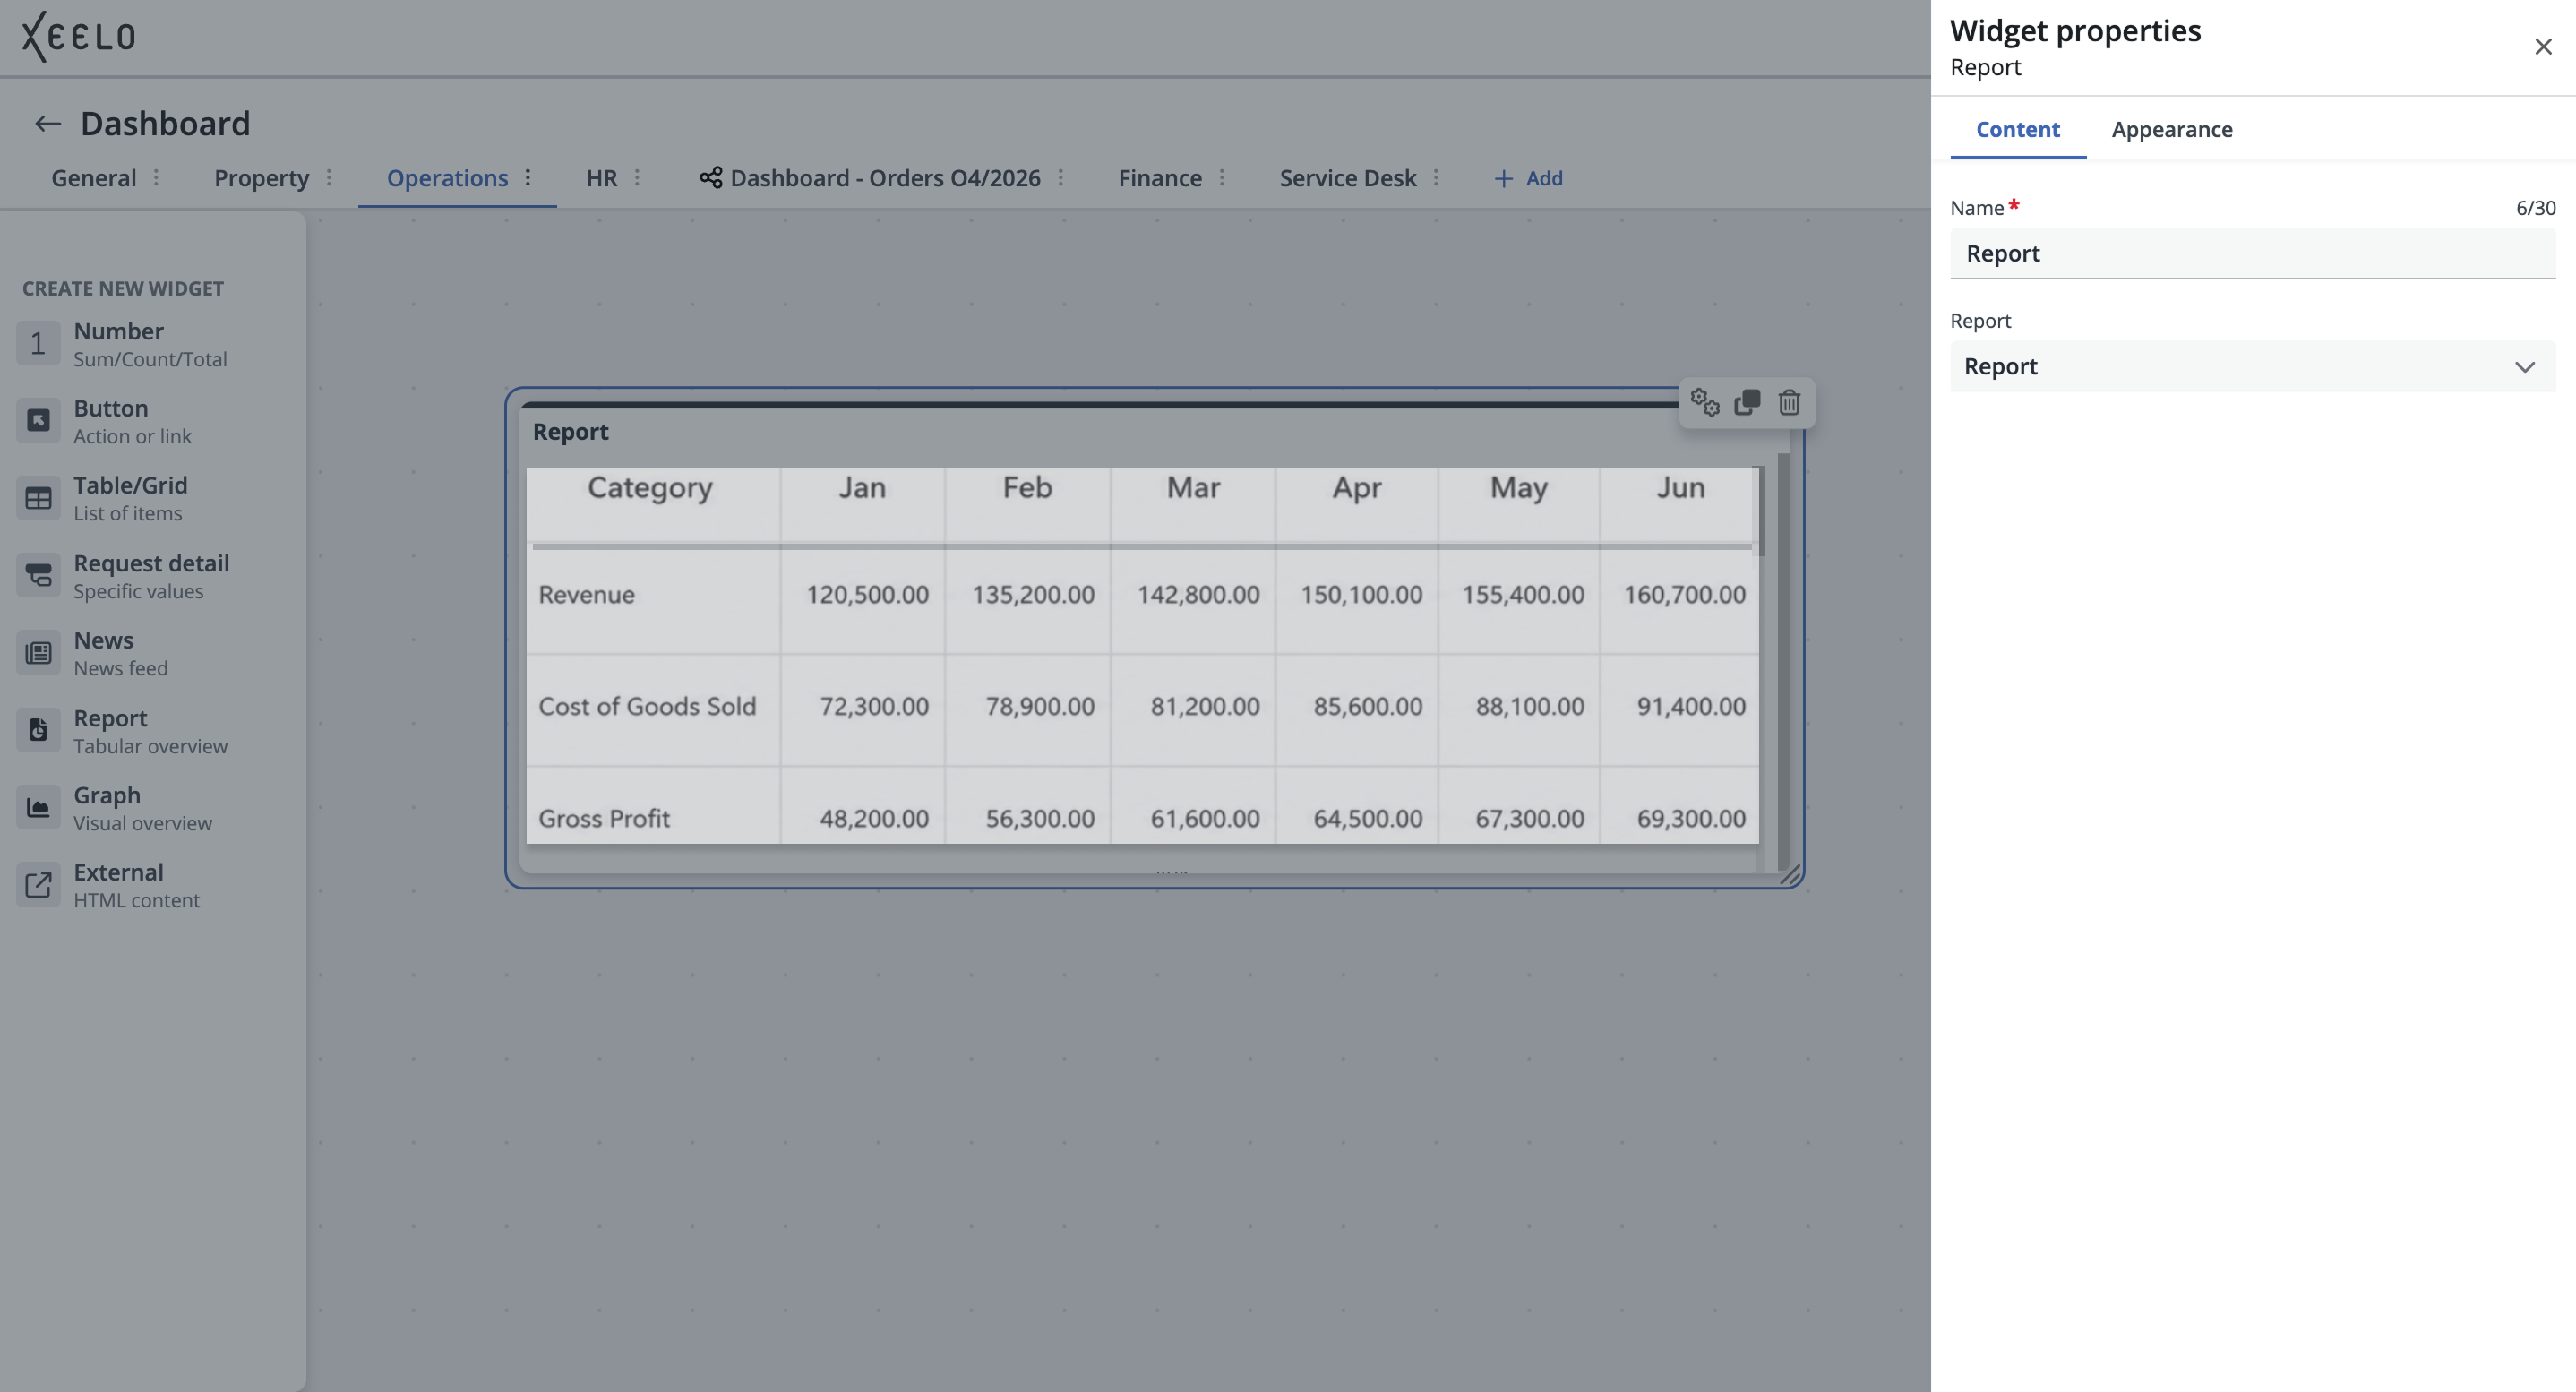Click the 69,300.00 Gross Profit cell
This screenshot has height=1392, width=2576.
click(x=1691, y=818)
